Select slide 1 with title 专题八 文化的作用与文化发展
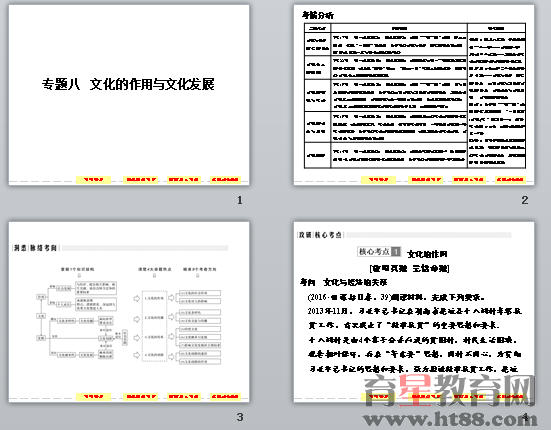 [x=129, y=95]
